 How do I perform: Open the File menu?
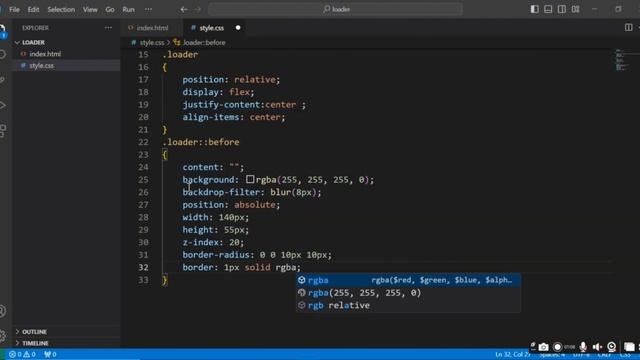14,9
